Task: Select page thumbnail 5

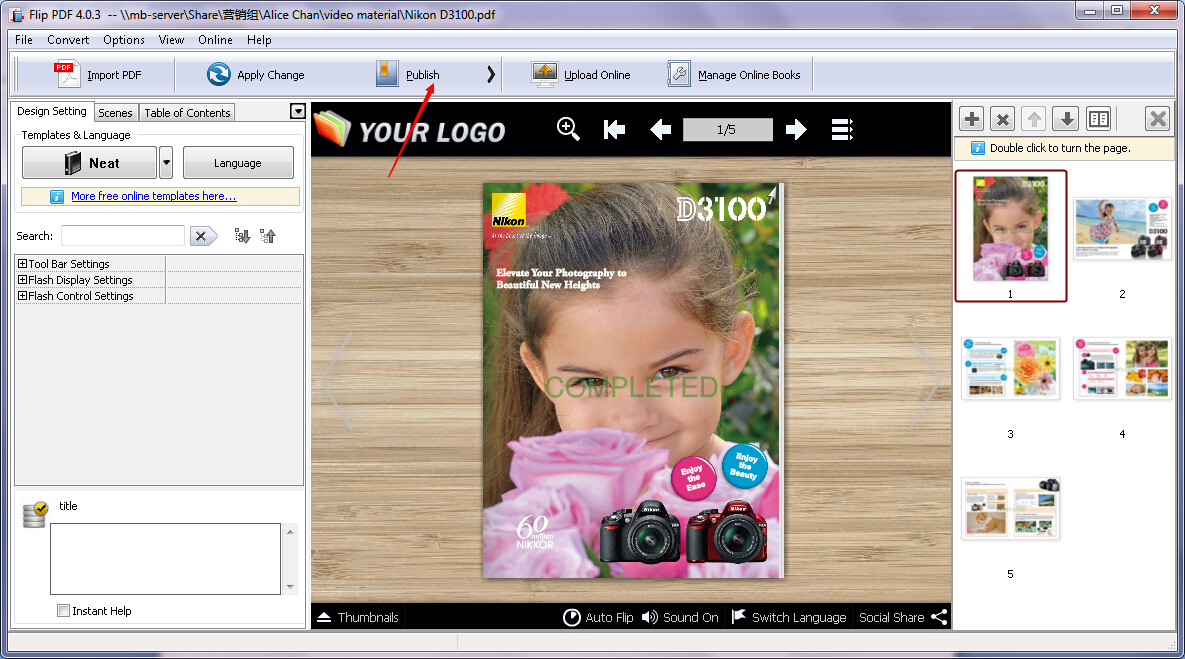Action: coord(1010,509)
